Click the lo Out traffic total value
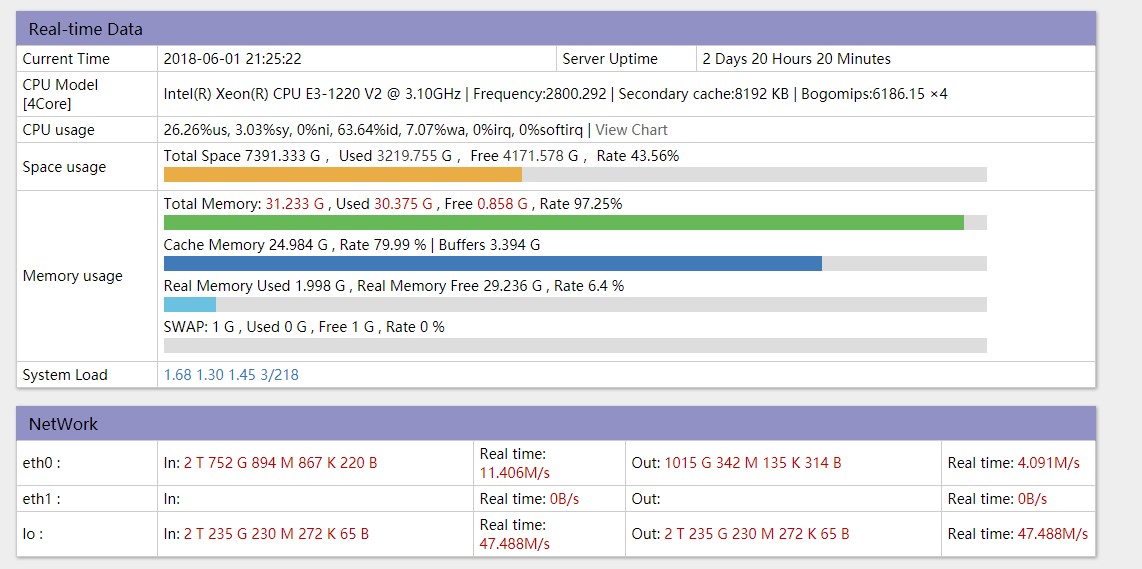 pos(757,534)
